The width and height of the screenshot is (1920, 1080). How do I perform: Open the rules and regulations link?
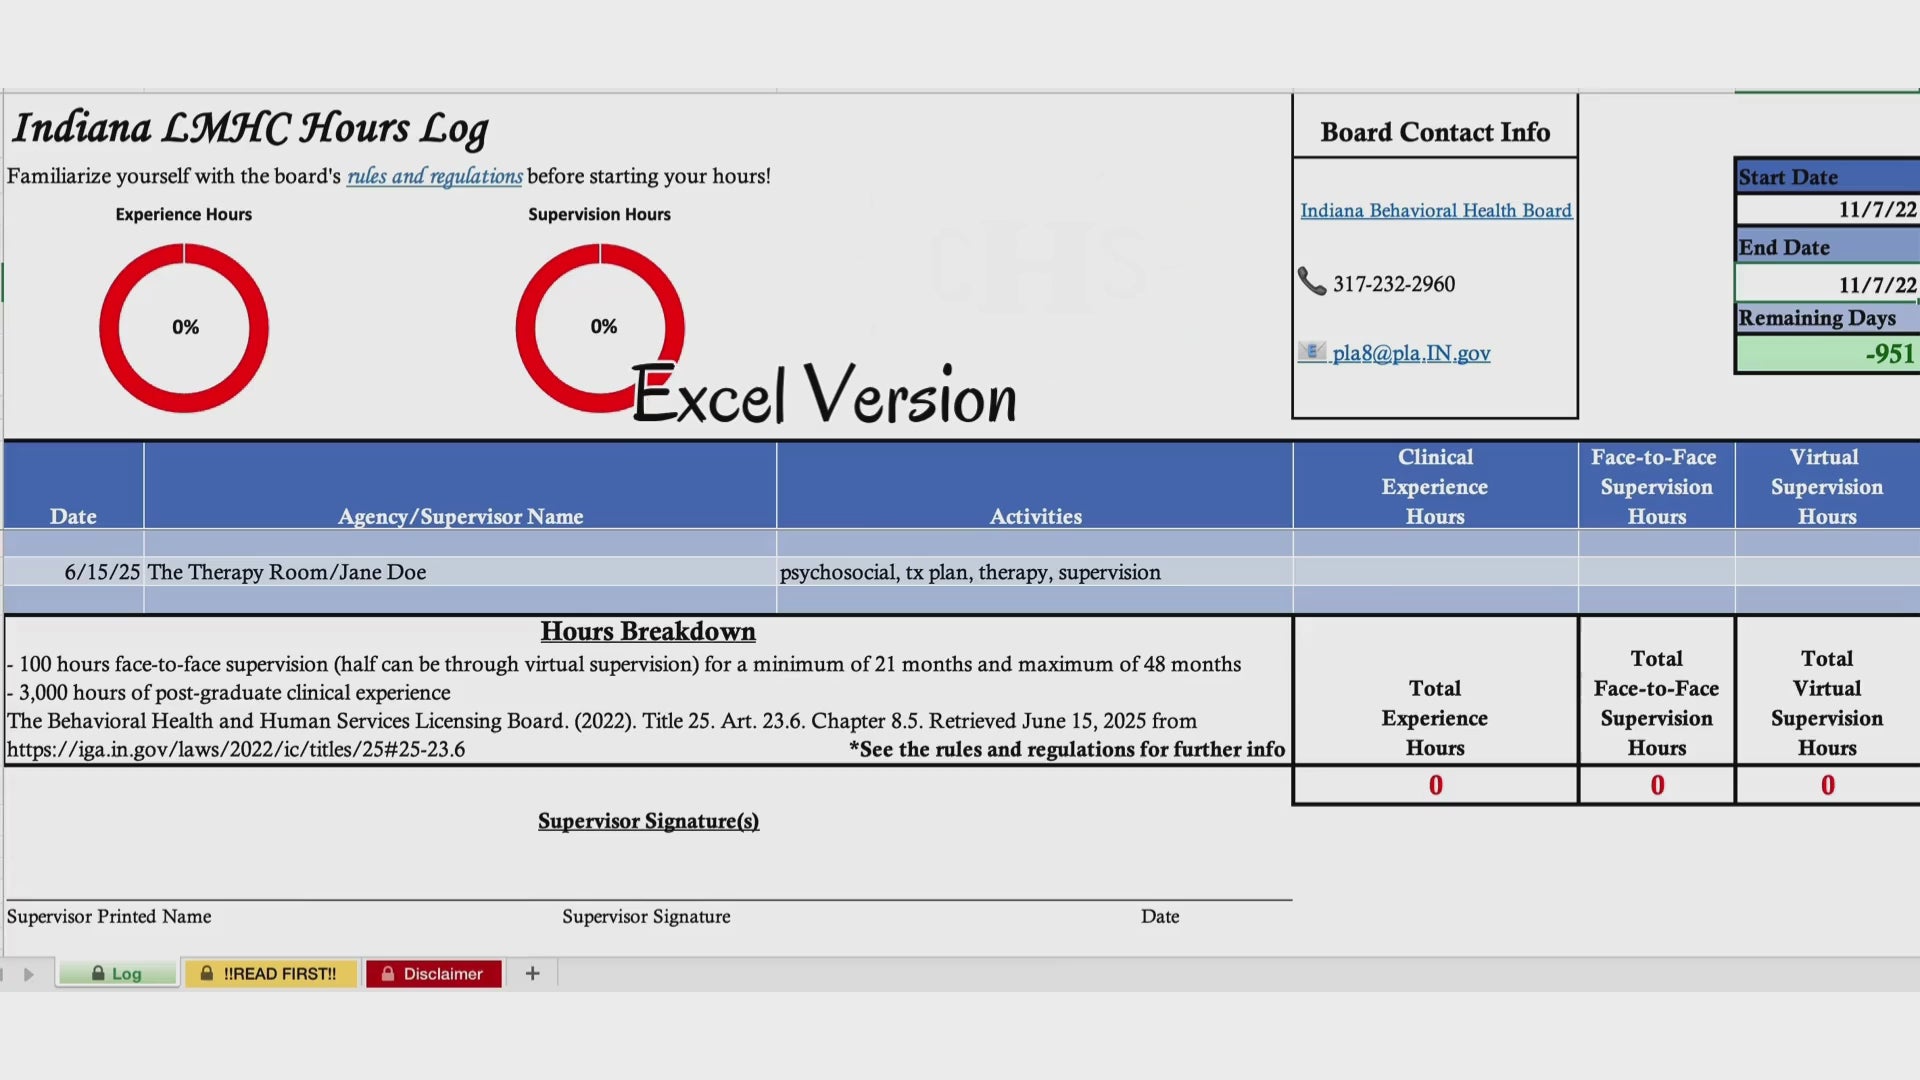[x=434, y=176]
